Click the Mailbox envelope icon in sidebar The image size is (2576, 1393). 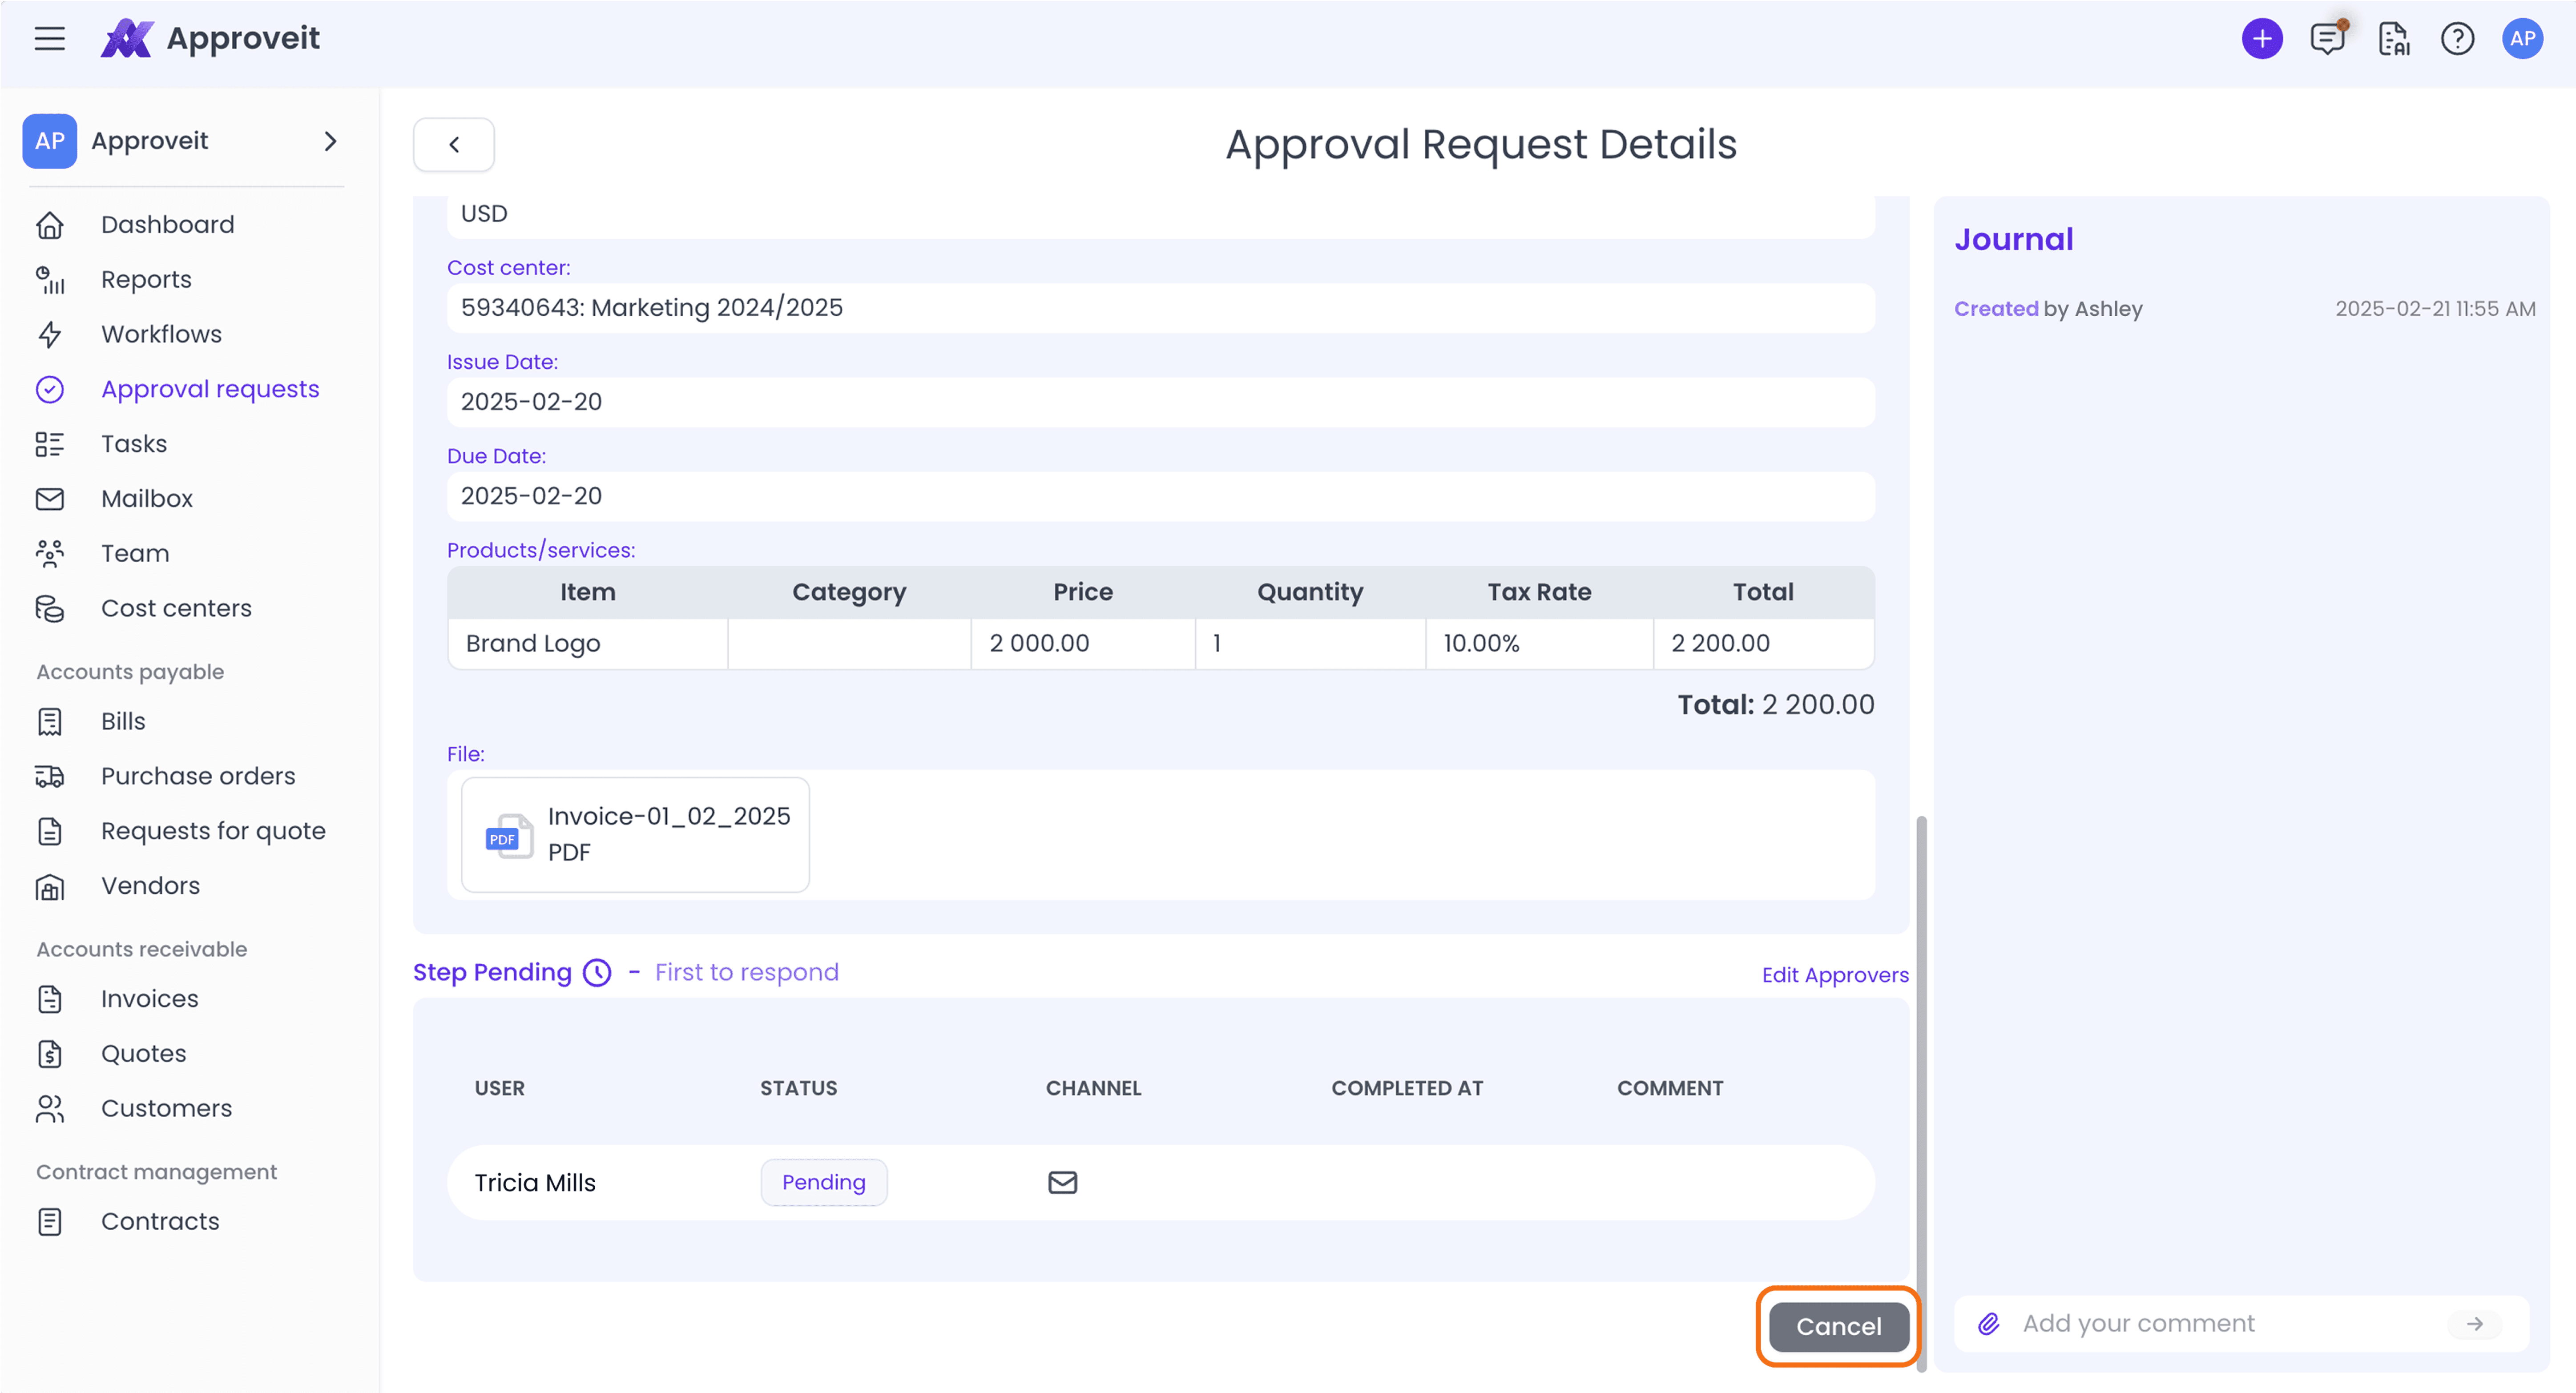pos(50,499)
